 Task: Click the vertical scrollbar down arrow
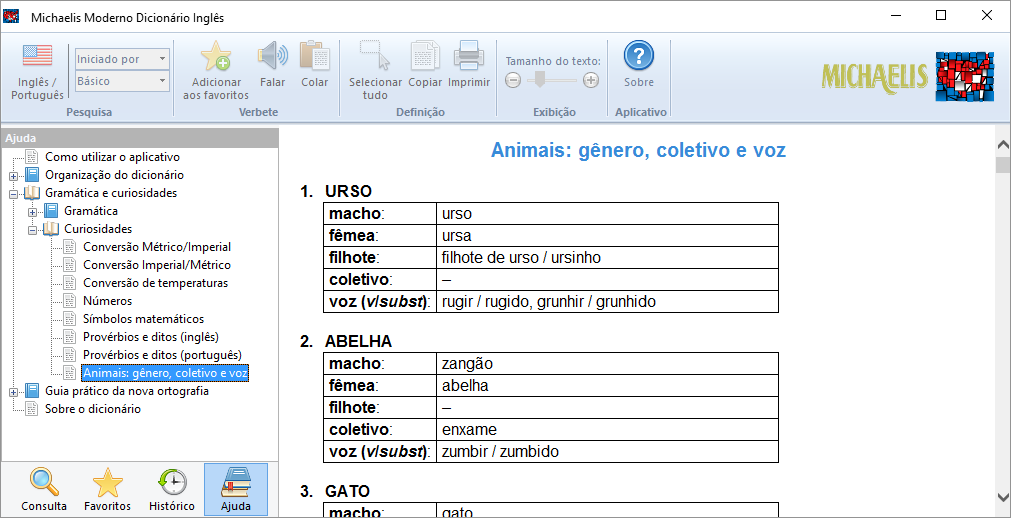(1002, 497)
